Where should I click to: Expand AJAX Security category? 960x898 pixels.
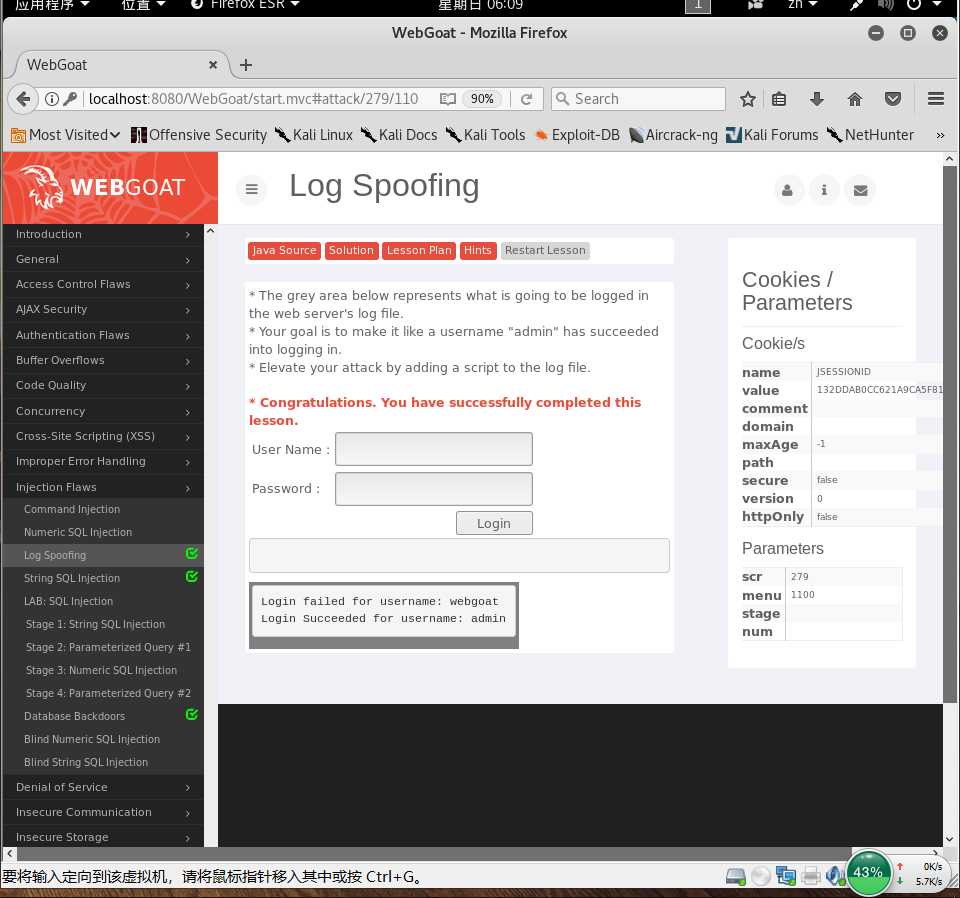(x=103, y=309)
